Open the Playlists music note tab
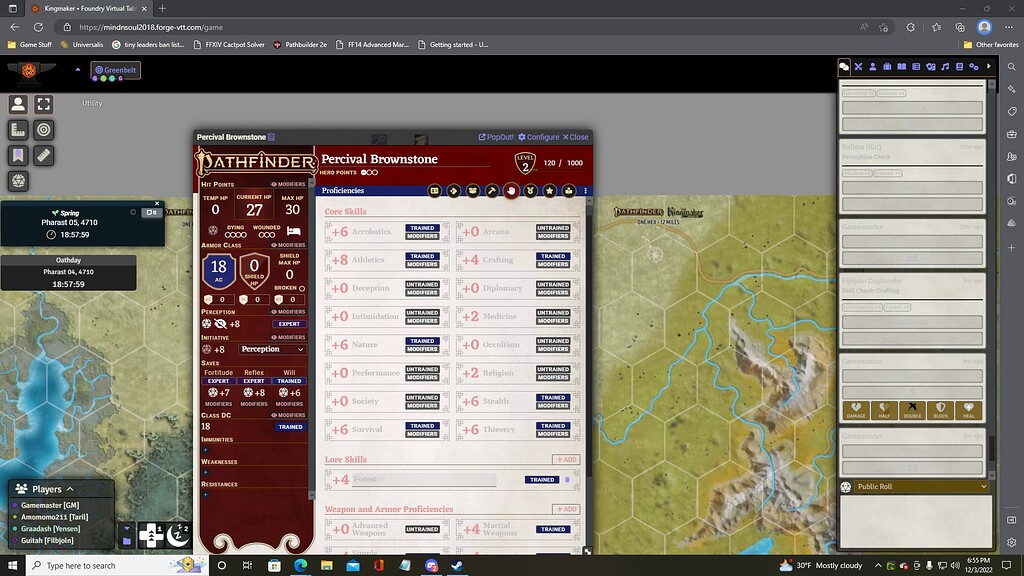This screenshot has height=576, width=1024. tap(945, 67)
